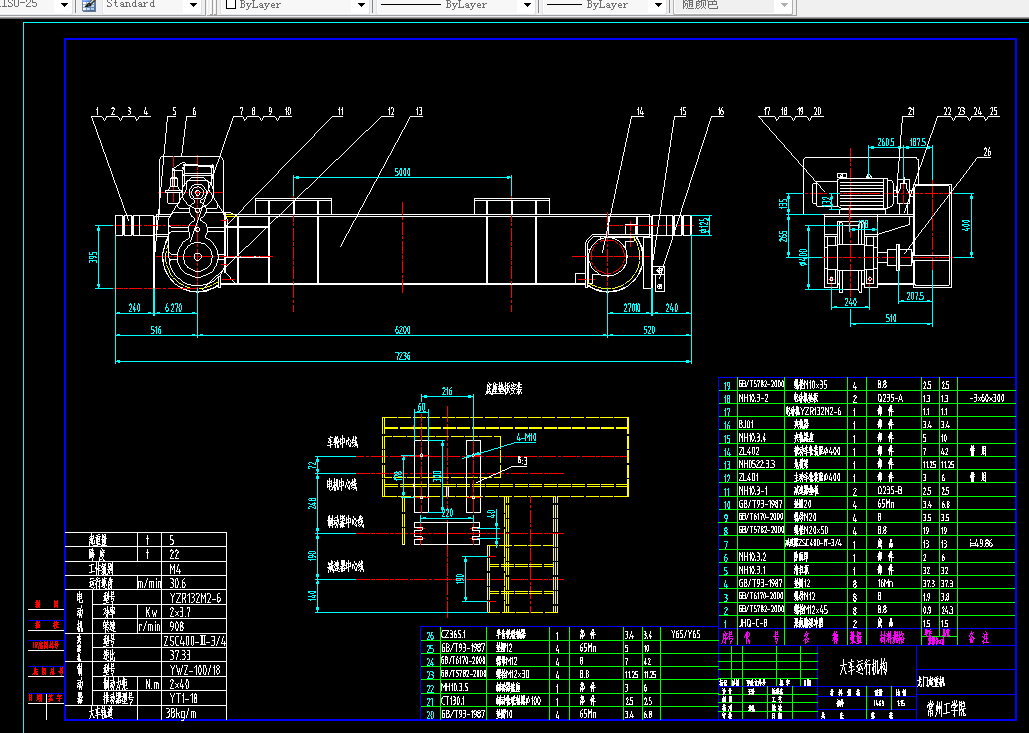This screenshot has height=733, width=1029.
Task: Select the ZL401 code cell
Action: click(748, 477)
